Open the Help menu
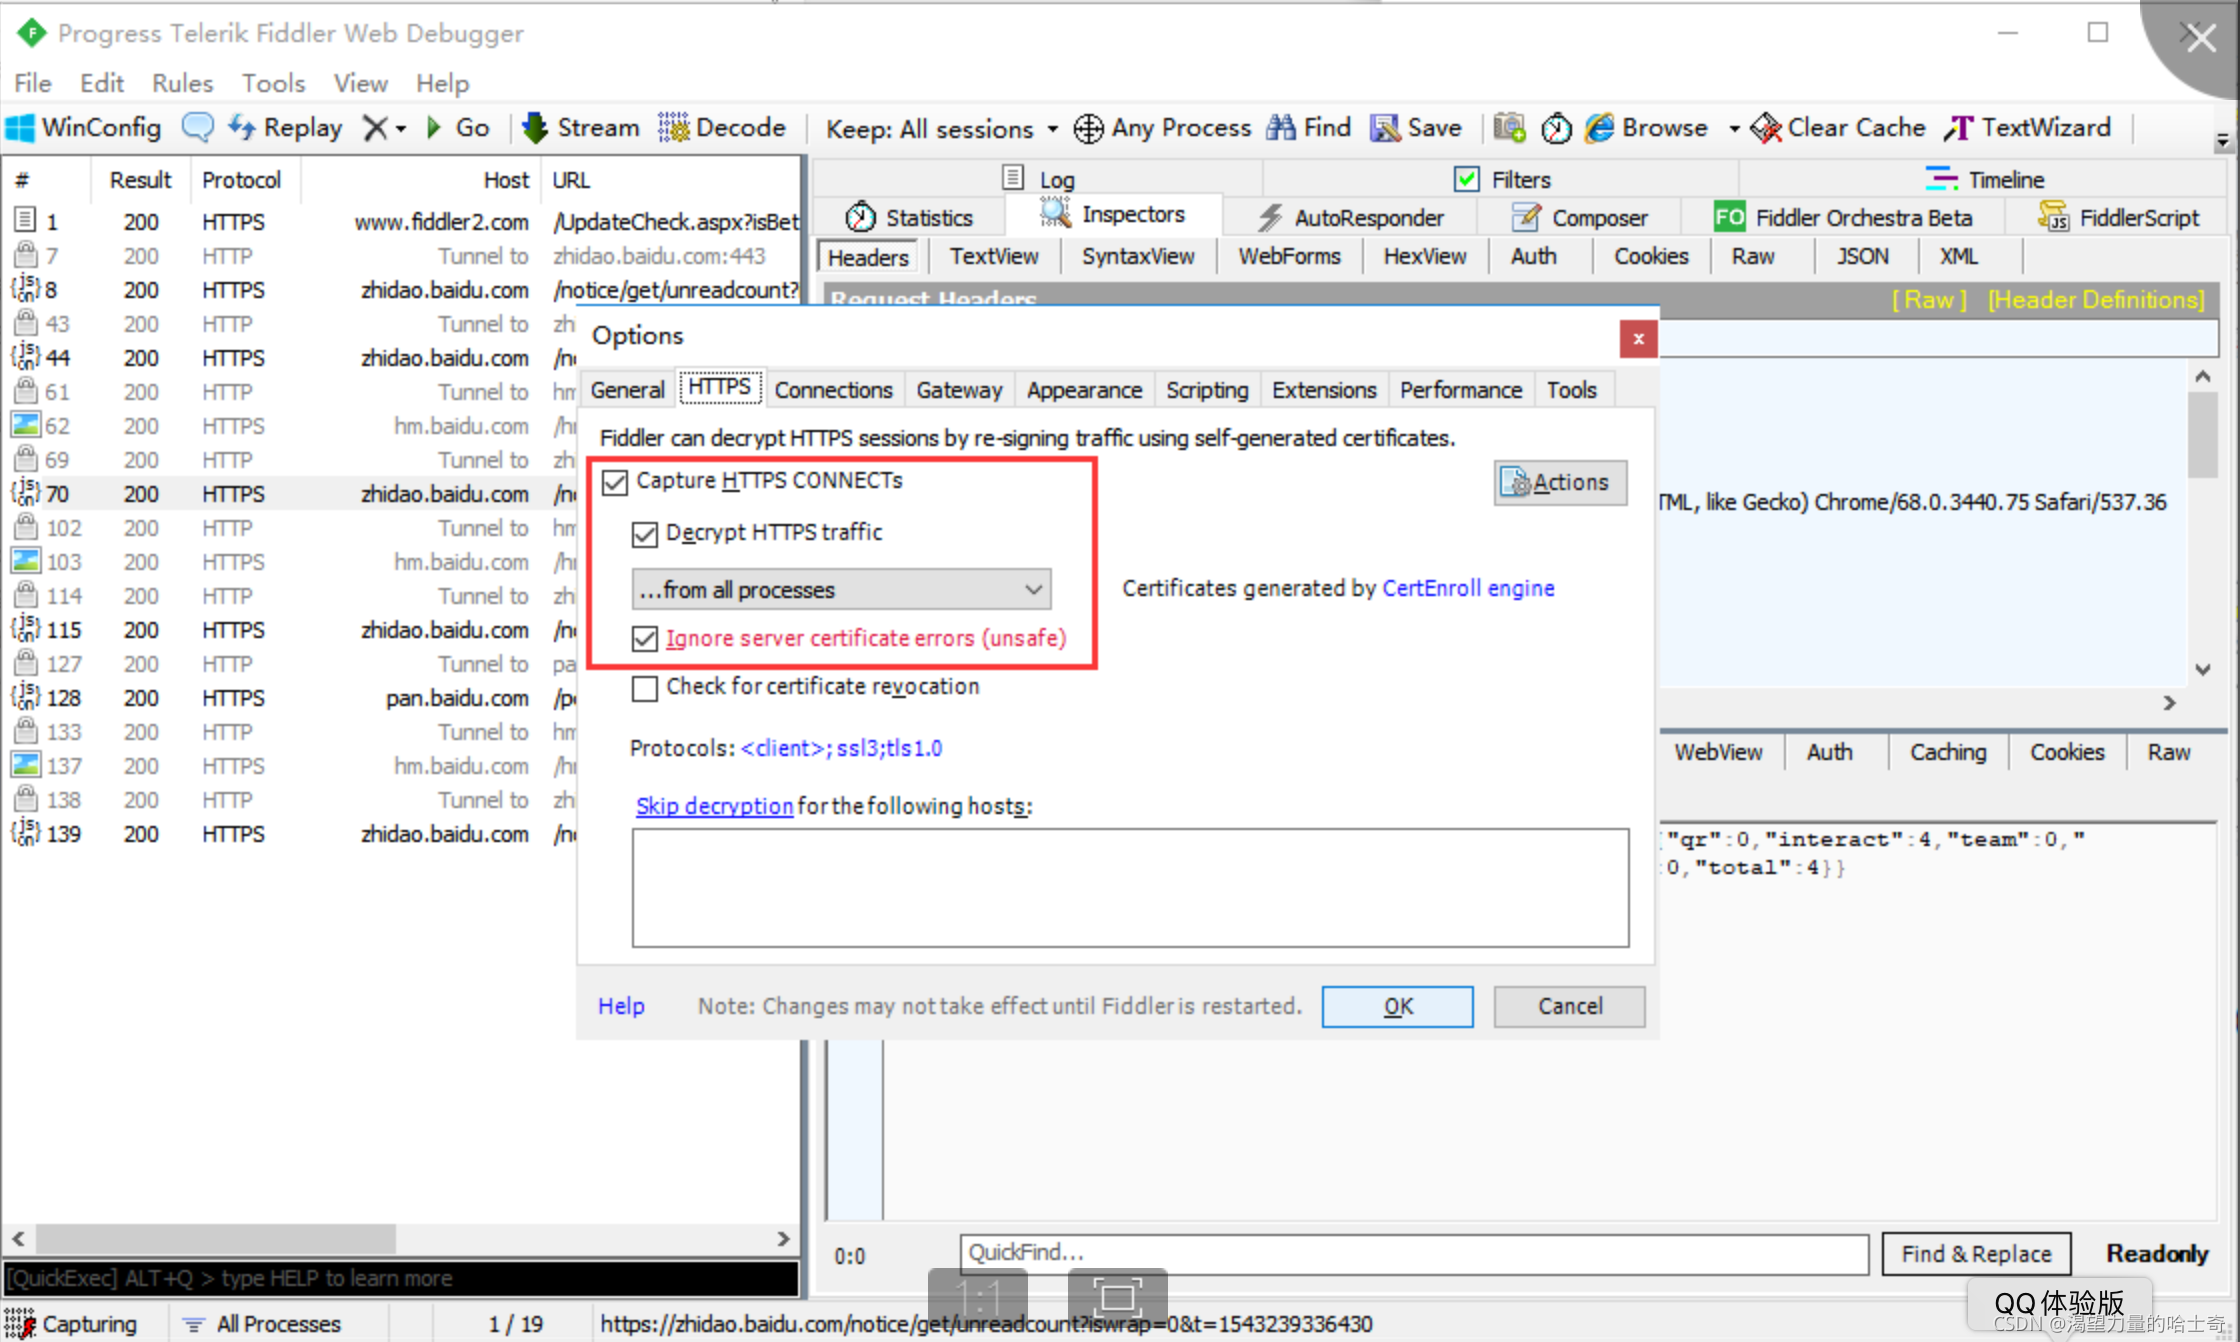The width and height of the screenshot is (2240, 1342). 442,83
